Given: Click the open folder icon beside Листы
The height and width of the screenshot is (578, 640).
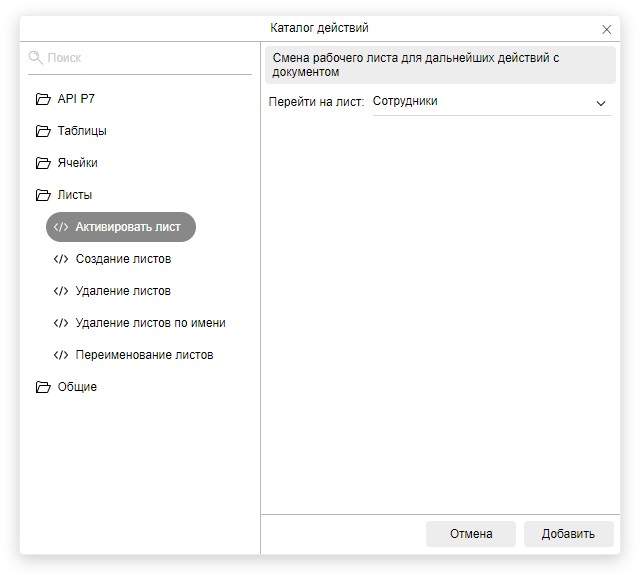Looking at the screenshot, I should pyautogui.click(x=43, y=195).
